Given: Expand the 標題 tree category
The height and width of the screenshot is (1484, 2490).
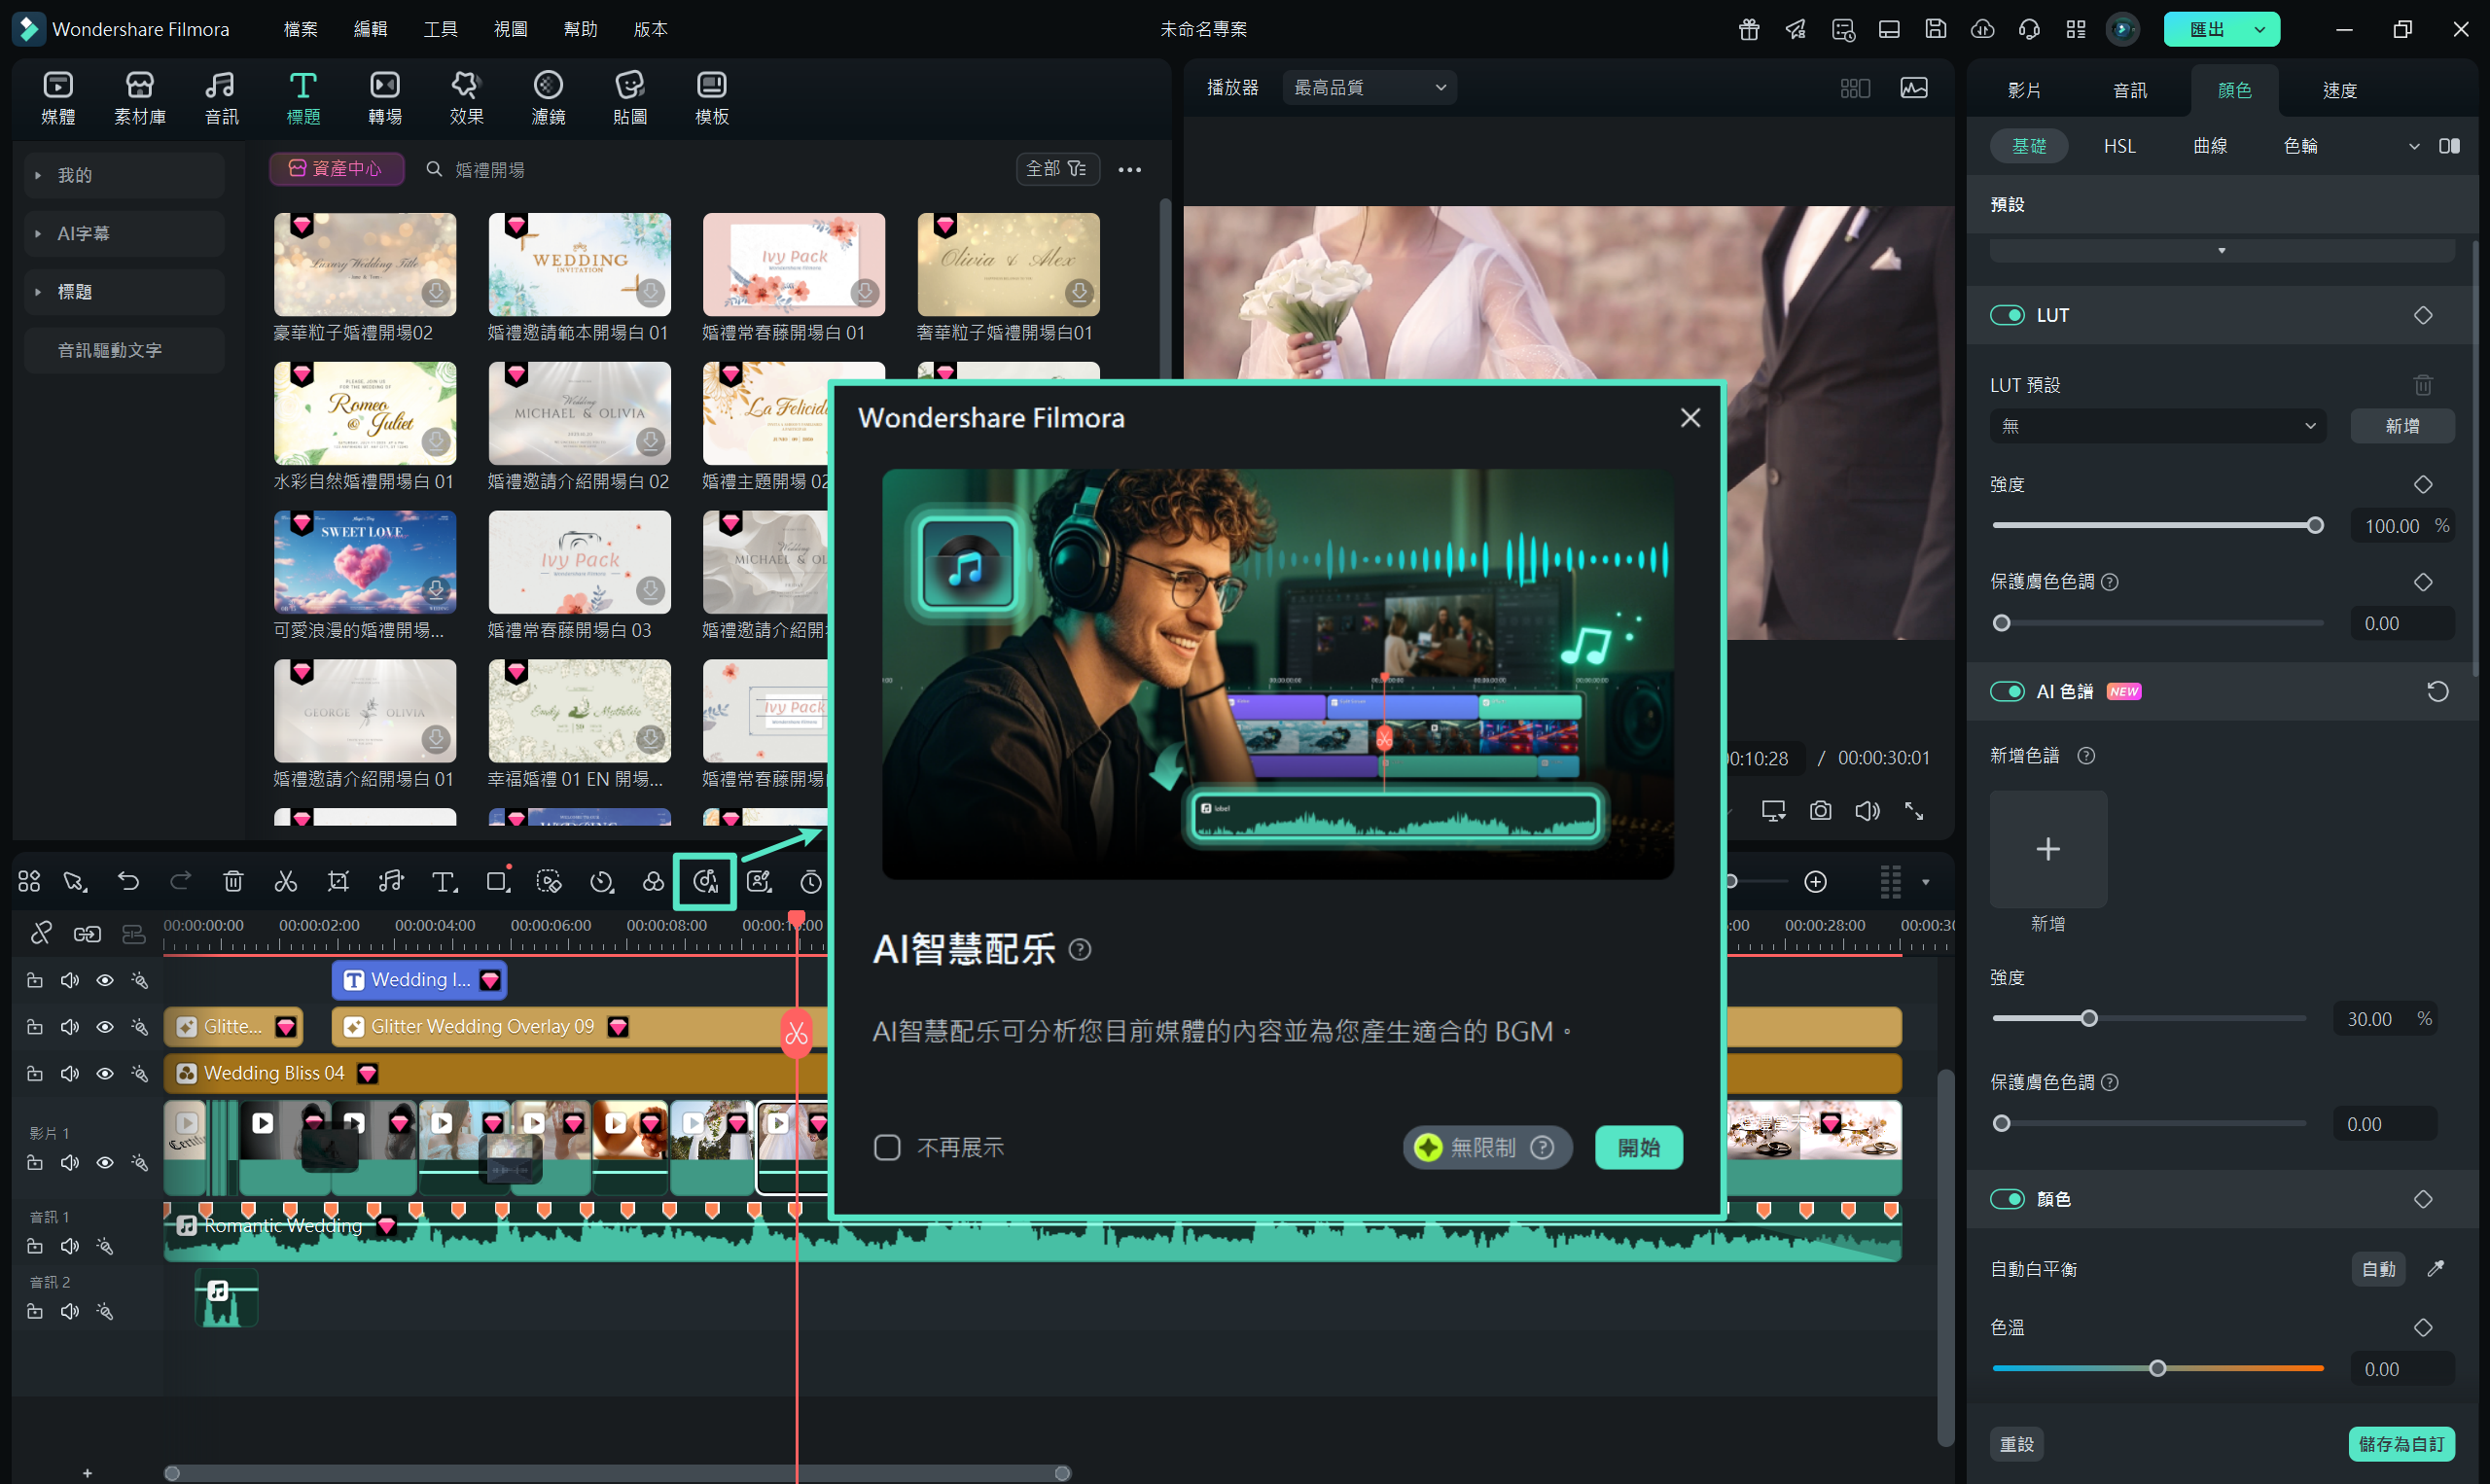Looking at the screenshot, I should pyautogui.click(x=39, y=292).
